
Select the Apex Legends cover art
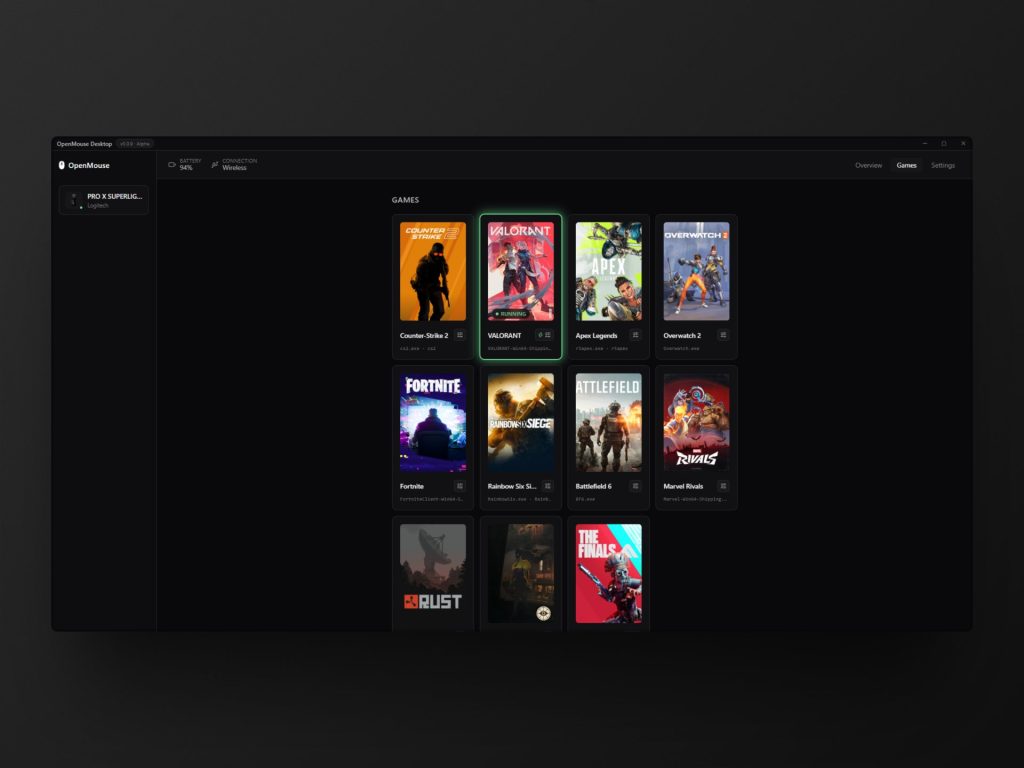(x=609, y=271)
